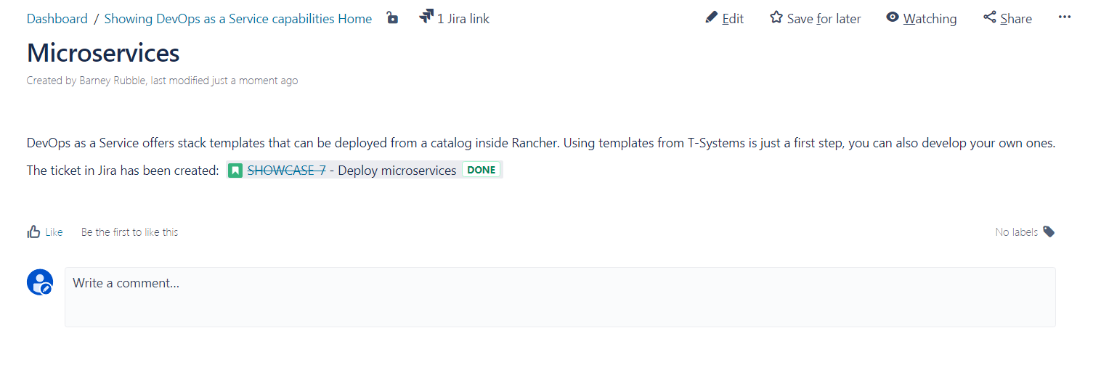1109x381 pixels.
Task: Open the Jira link icon
Action: point(426,17)
